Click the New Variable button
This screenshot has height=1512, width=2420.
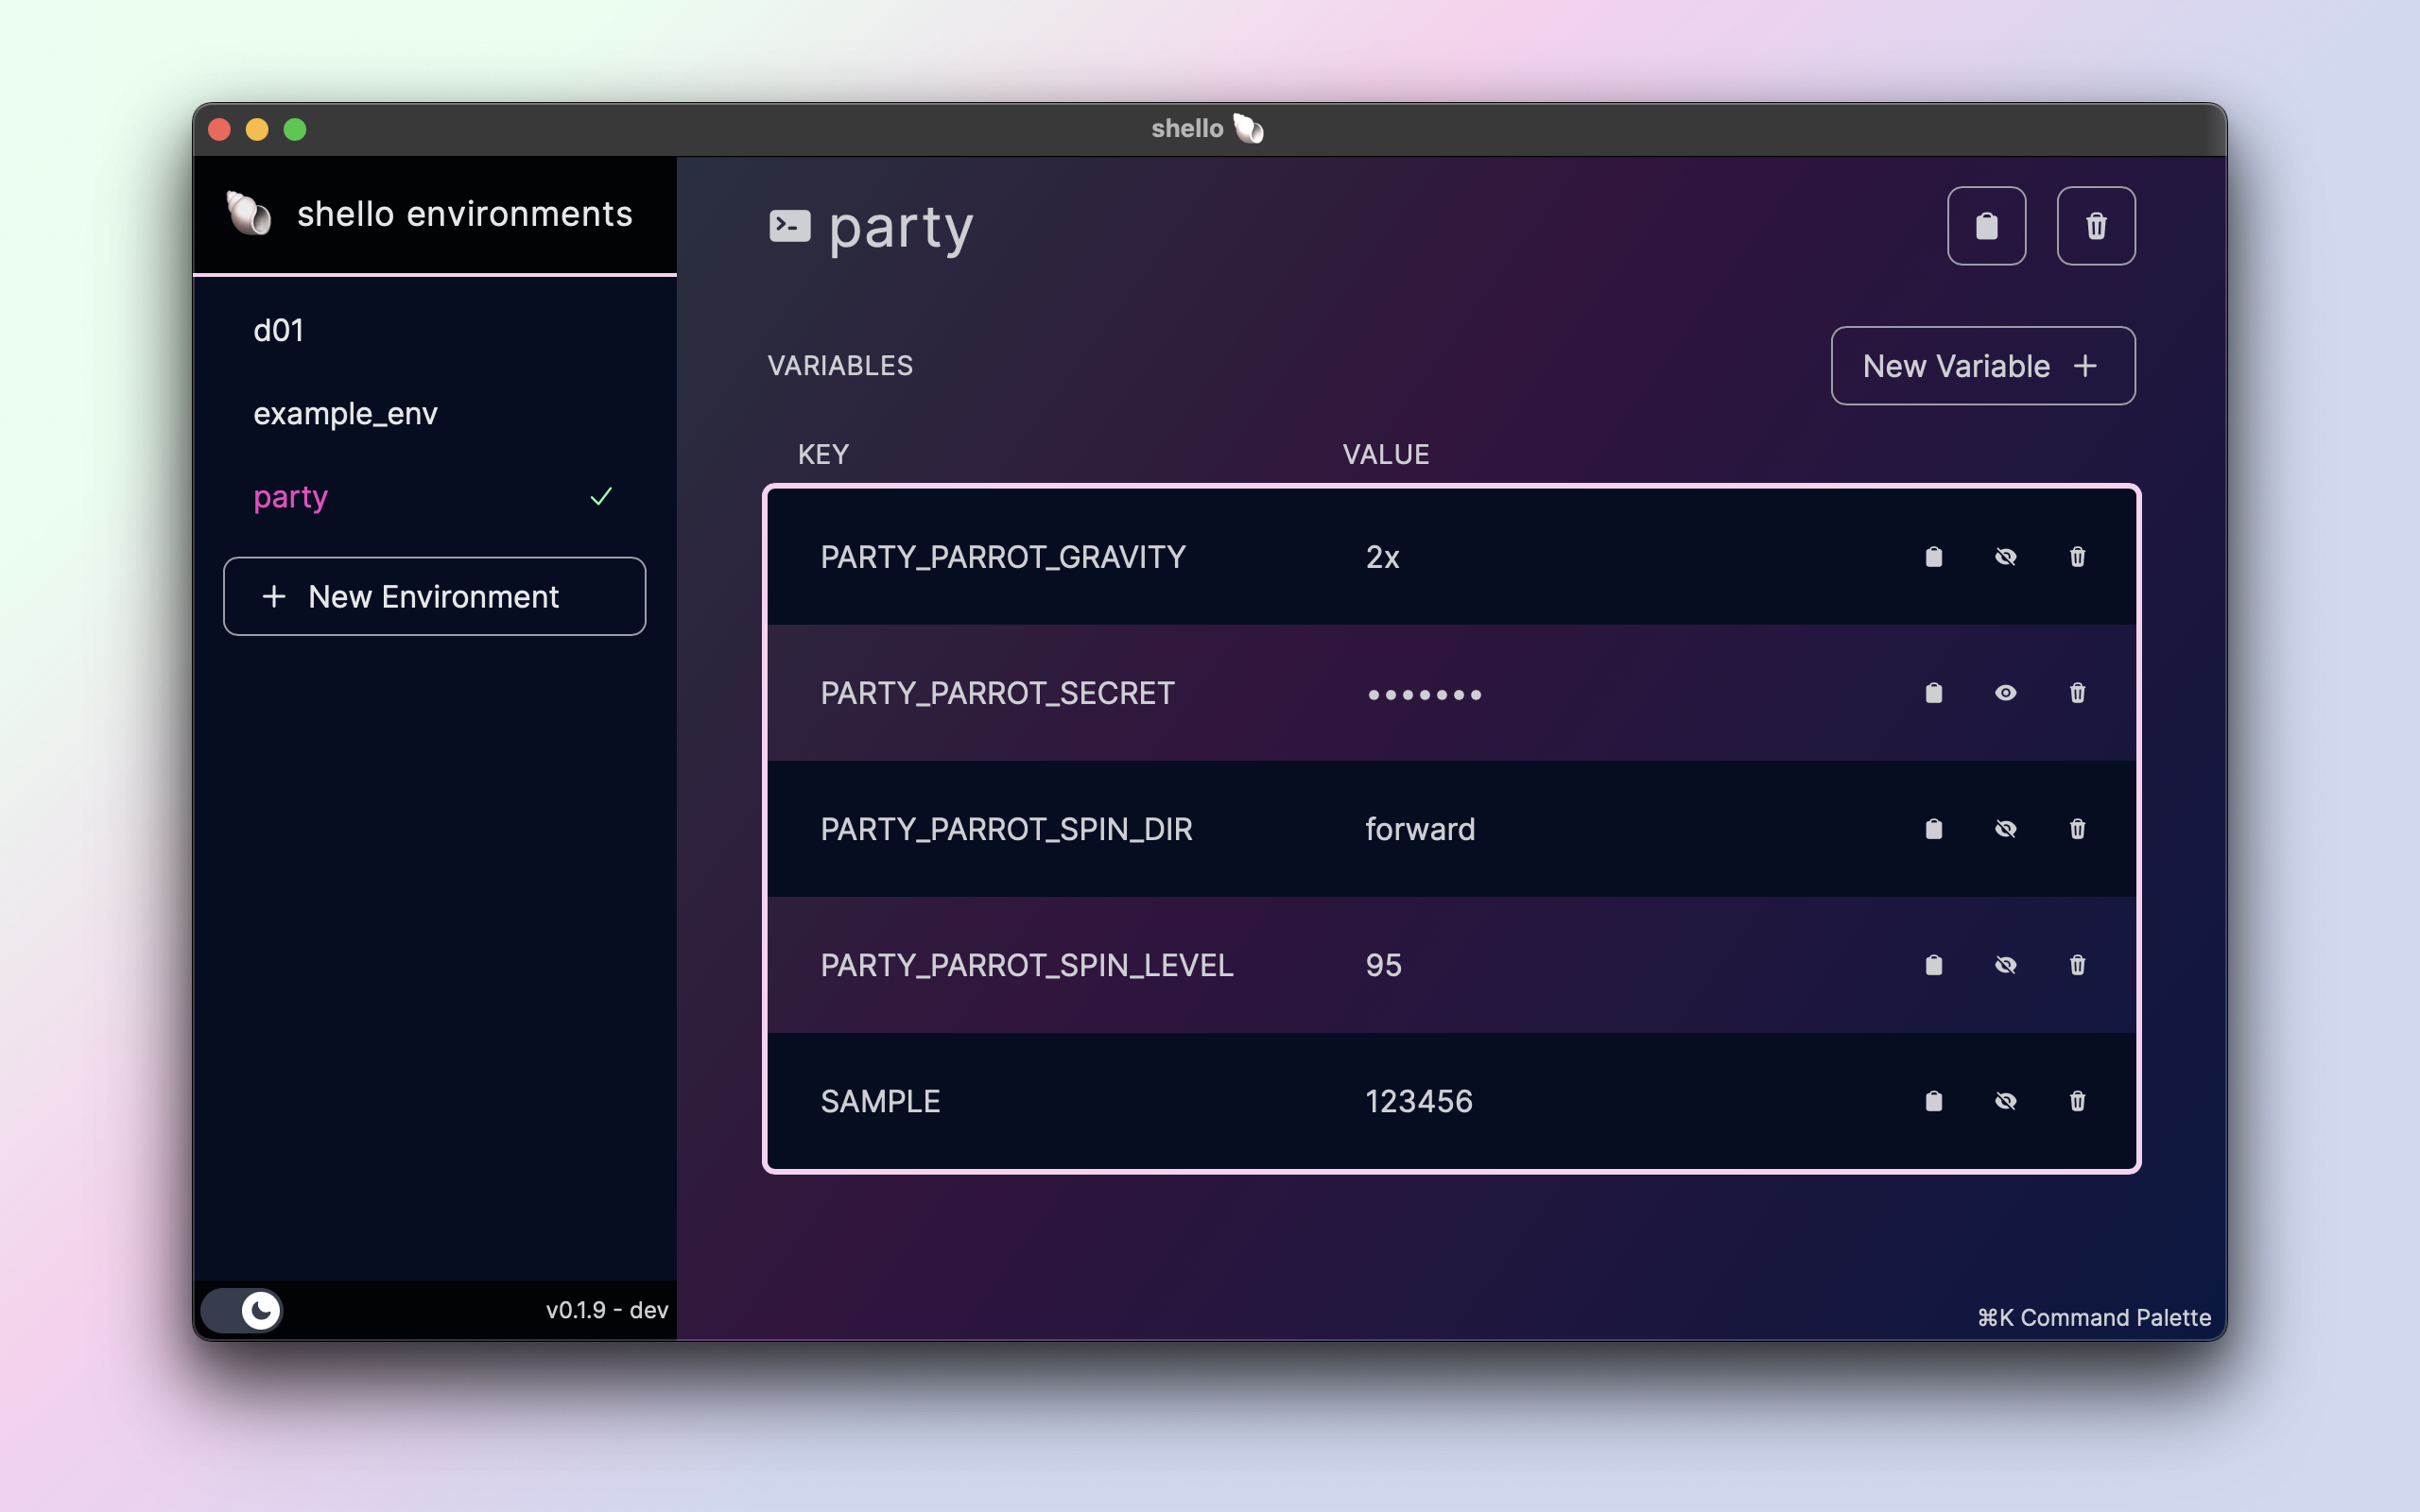(1982, 366)
